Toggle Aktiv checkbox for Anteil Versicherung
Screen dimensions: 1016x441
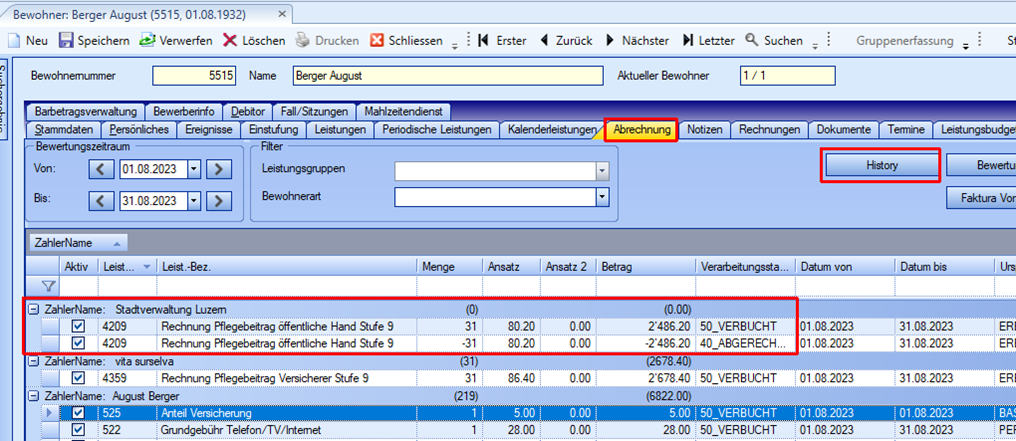click(78, 413)
